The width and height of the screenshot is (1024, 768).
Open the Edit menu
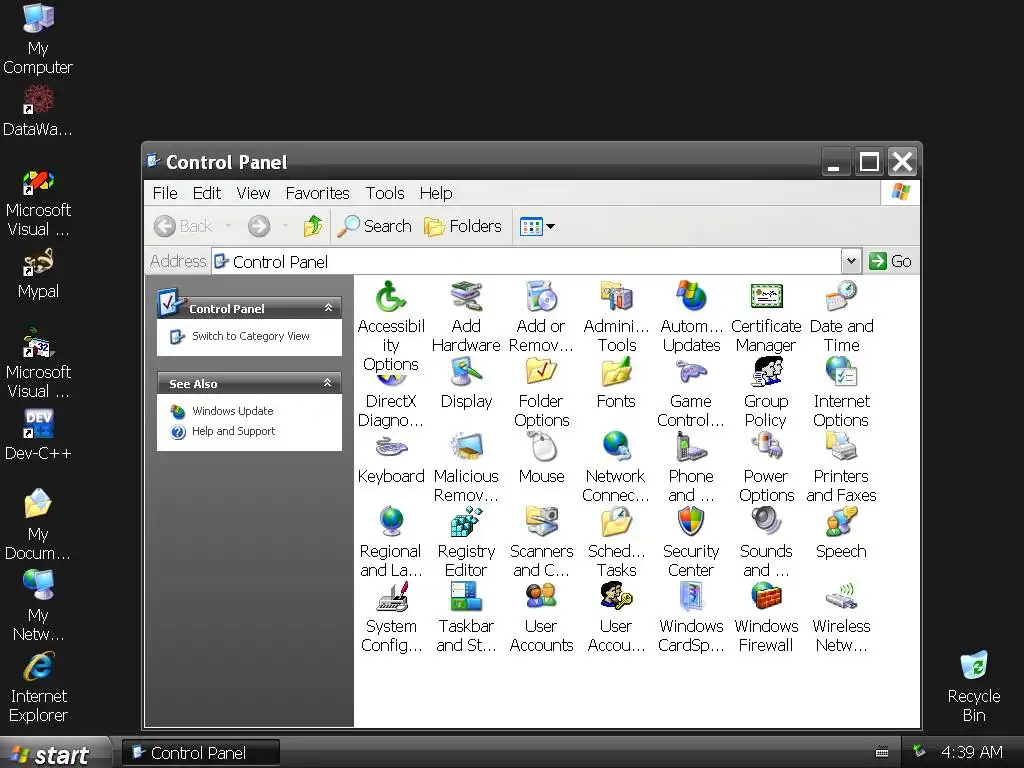[x=206, y=193]
